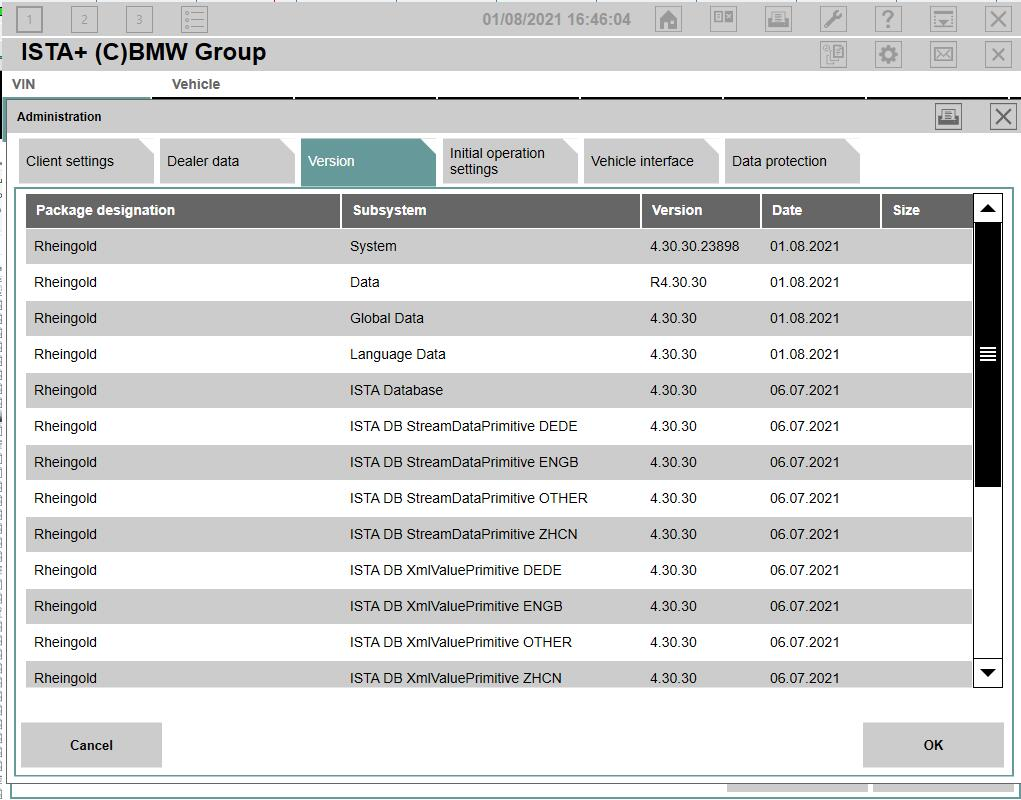This screenshot has height=800, width=1021.
Task: Click the settings gear icon
Action: [888, 54]
